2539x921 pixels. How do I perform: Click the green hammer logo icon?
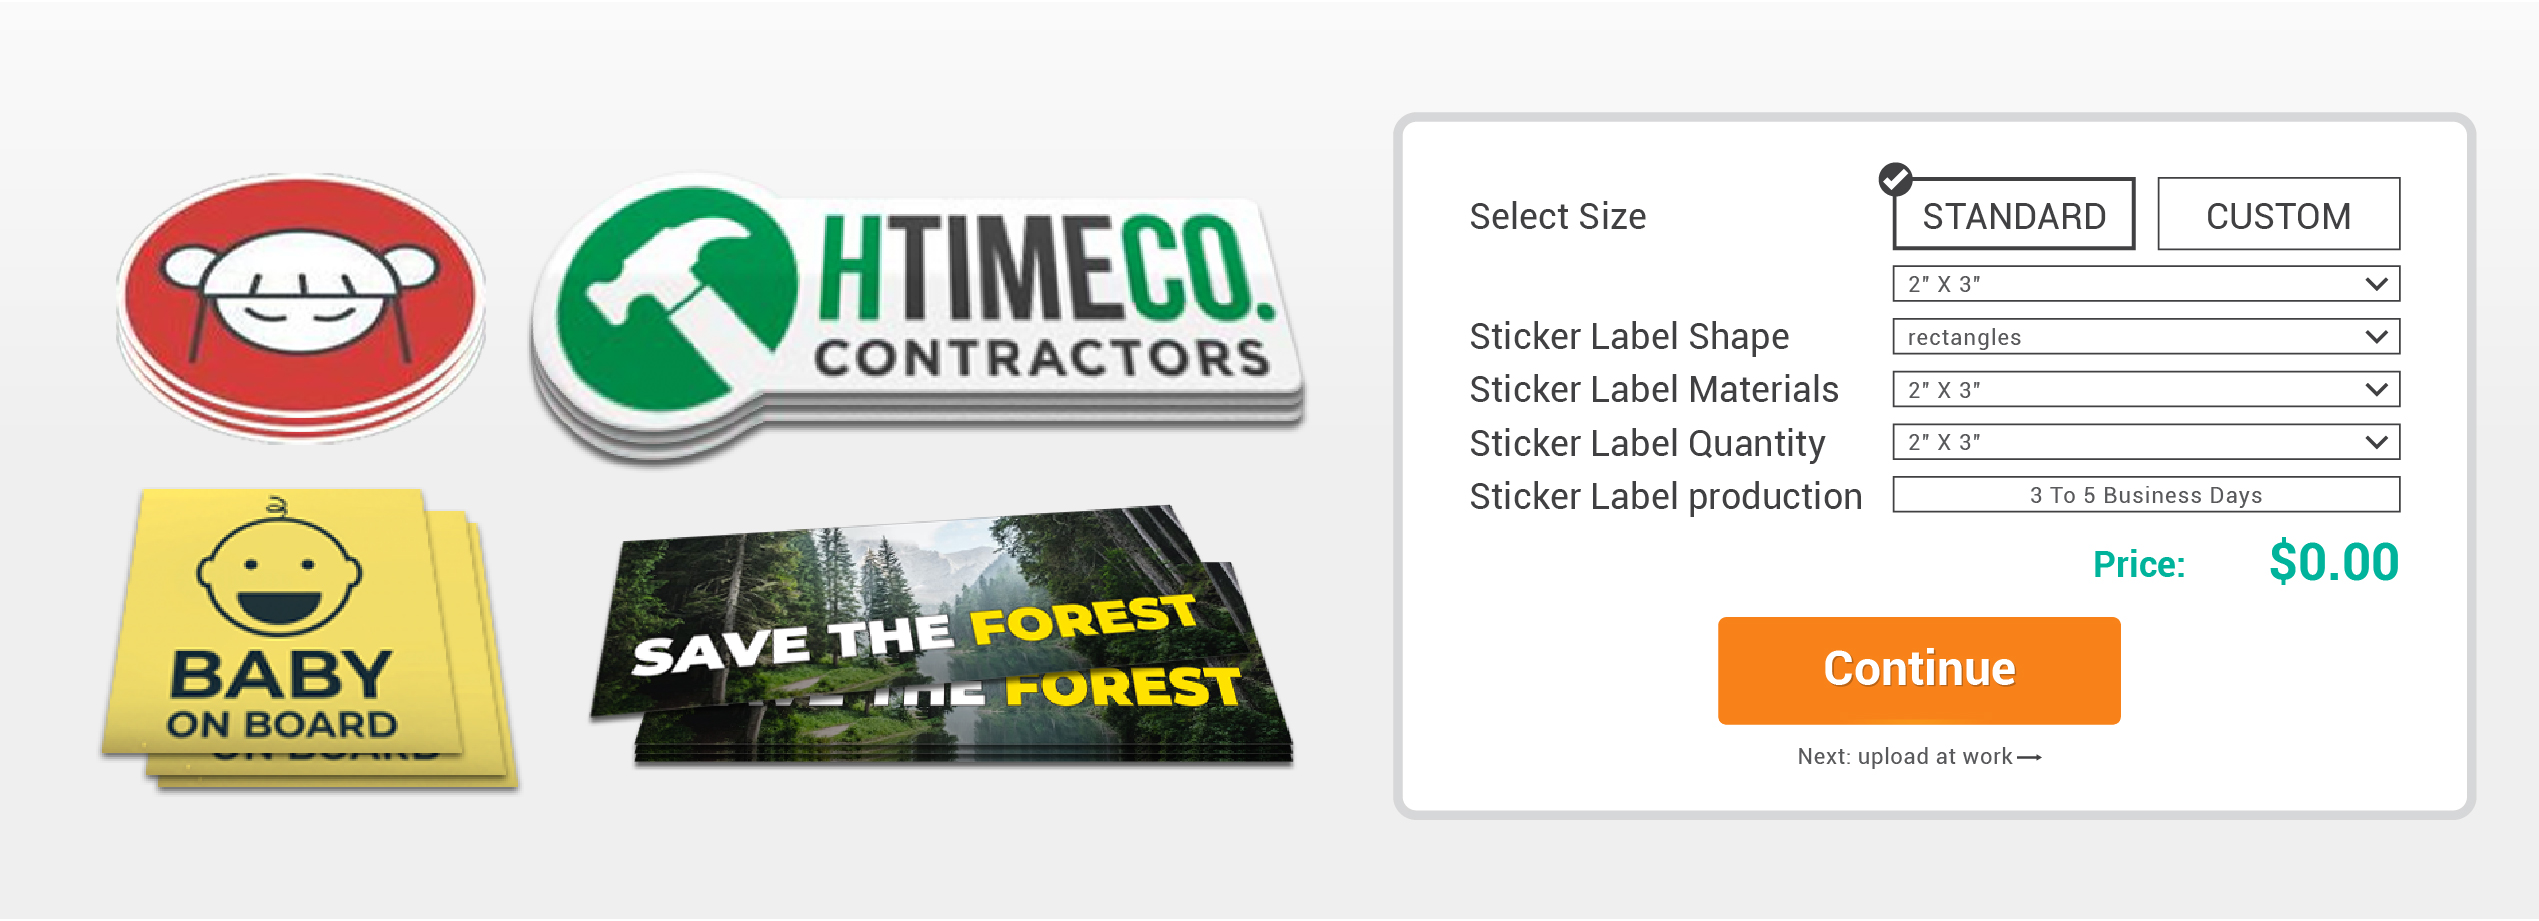(x=677, y=299)
